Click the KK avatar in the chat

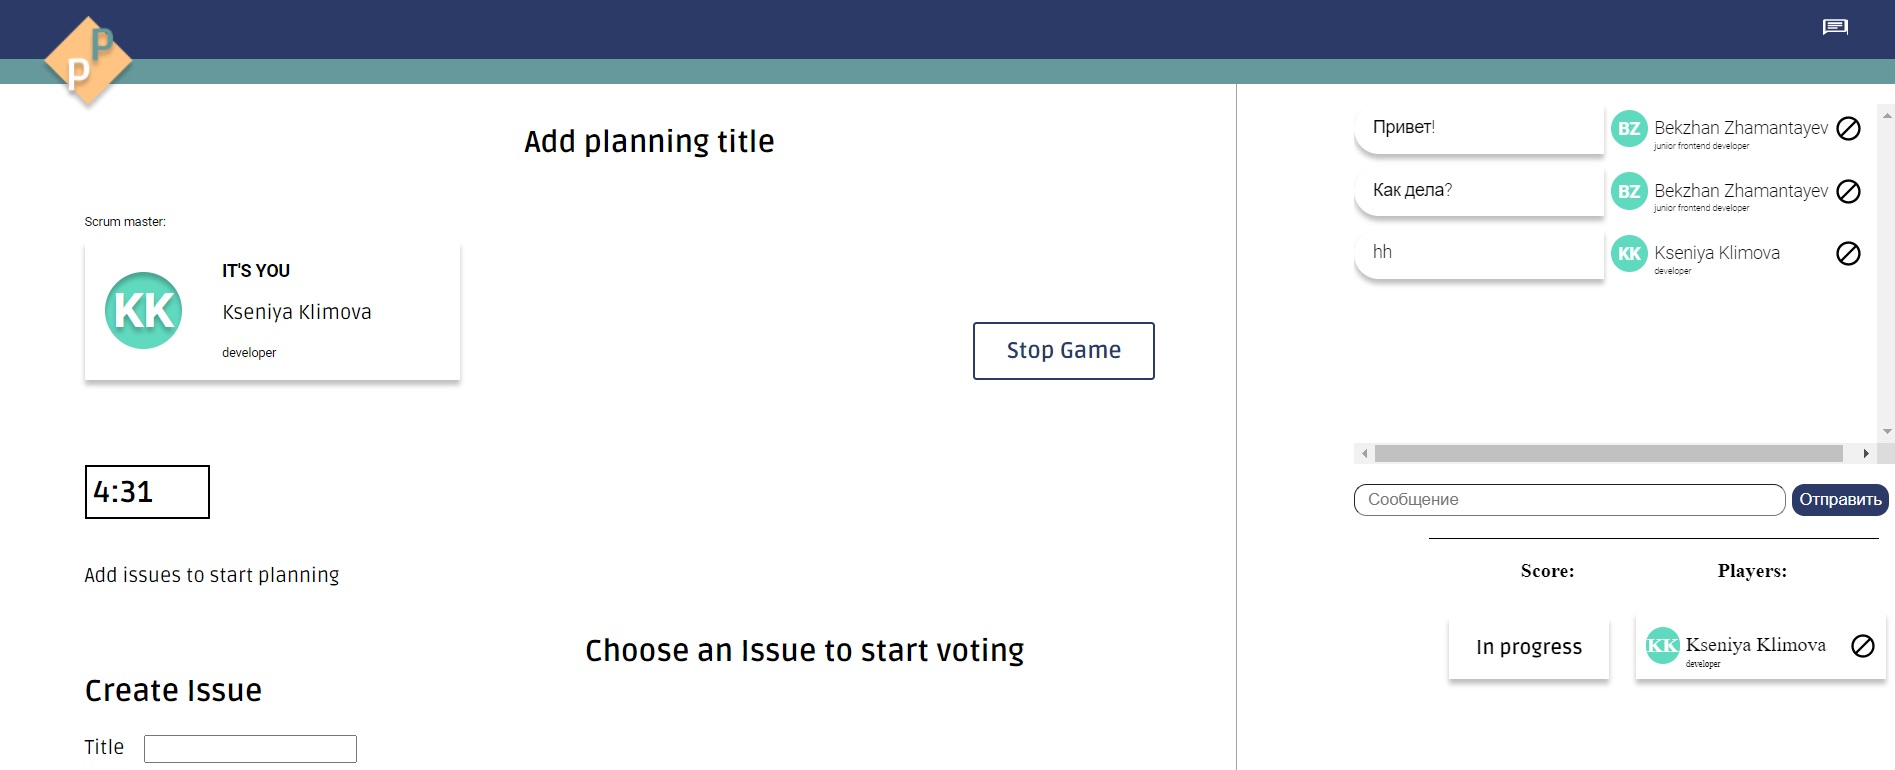tap(1629, 254)
